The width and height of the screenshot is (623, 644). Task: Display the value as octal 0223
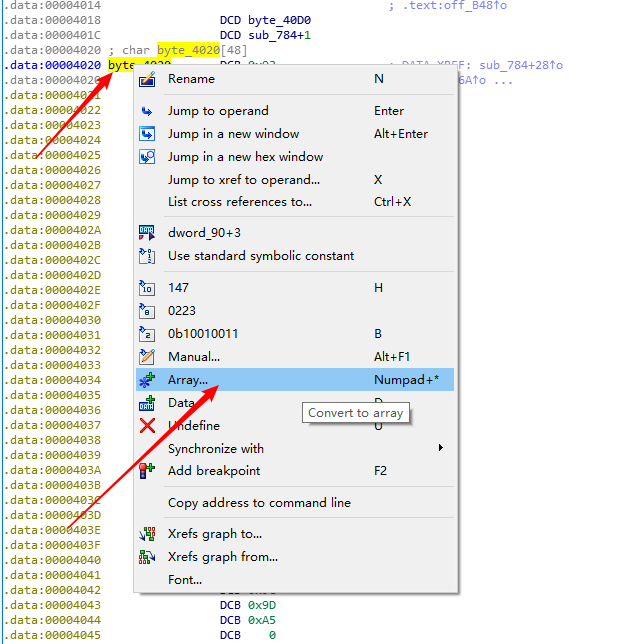click(x=295, y=311)
